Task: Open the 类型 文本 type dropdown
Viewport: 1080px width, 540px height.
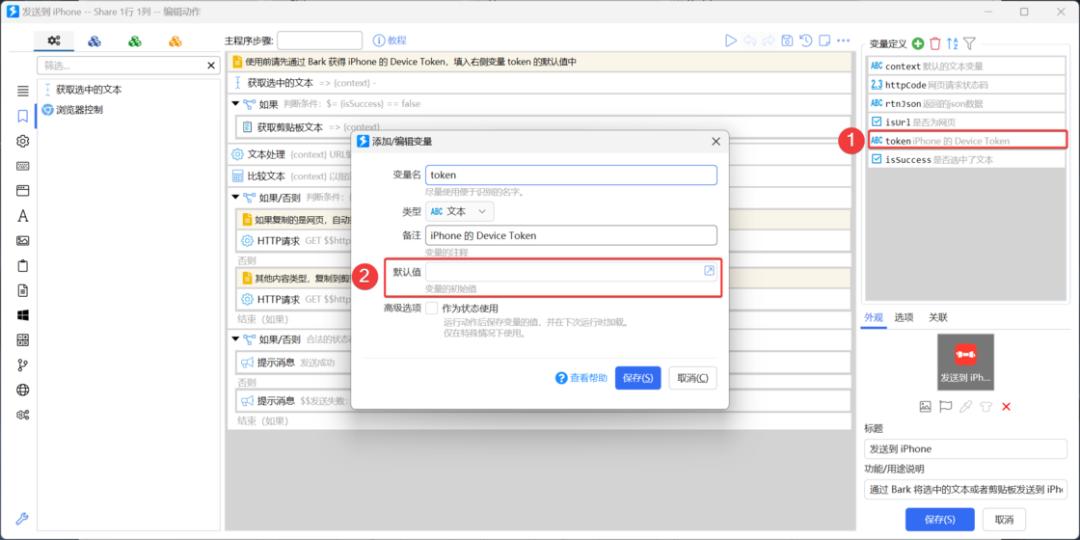Action: 459,211
